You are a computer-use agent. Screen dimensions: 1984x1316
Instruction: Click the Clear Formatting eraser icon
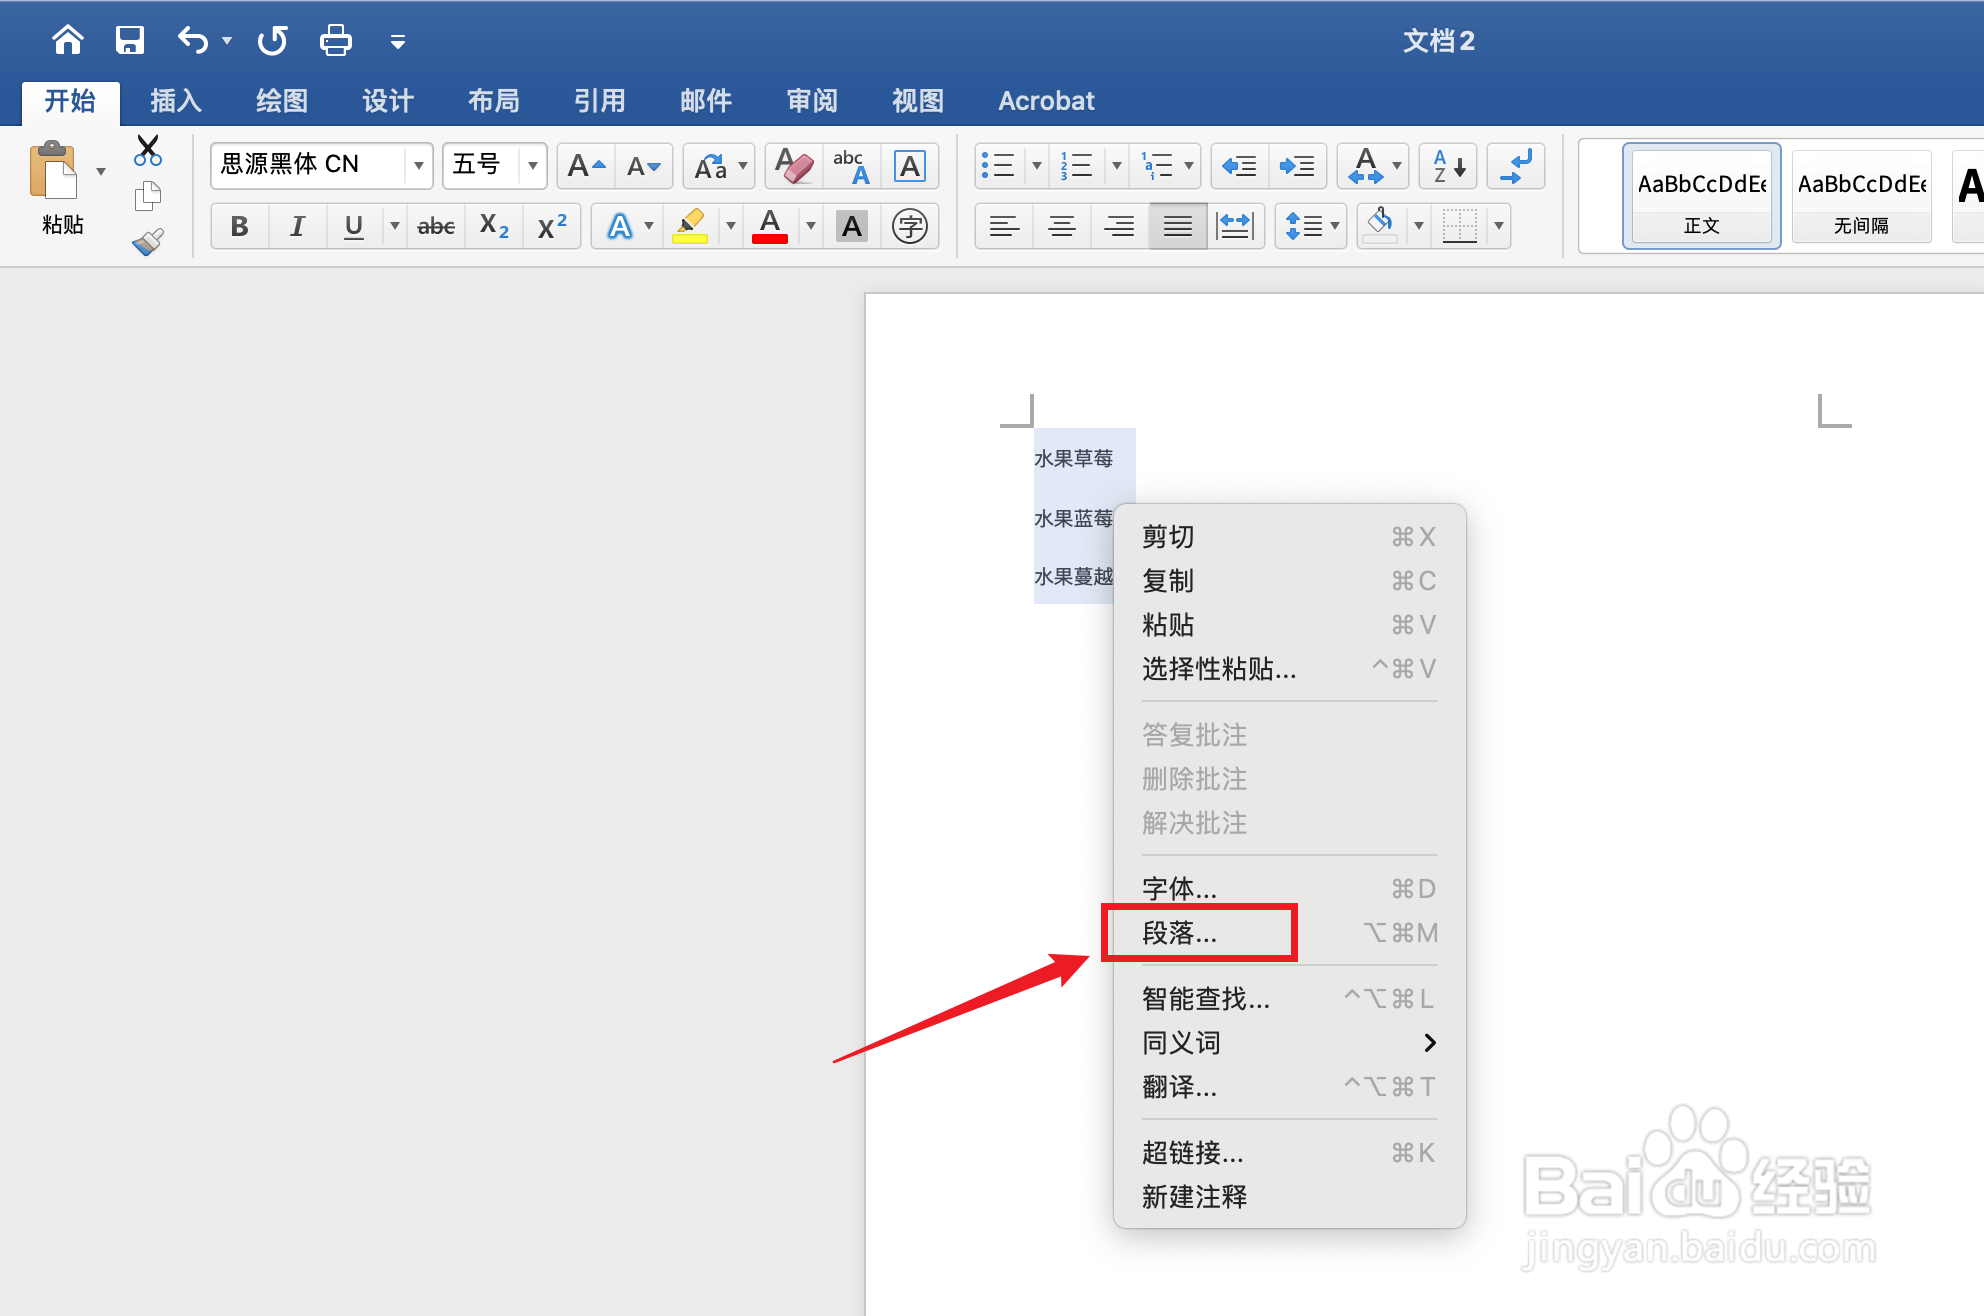794,166
